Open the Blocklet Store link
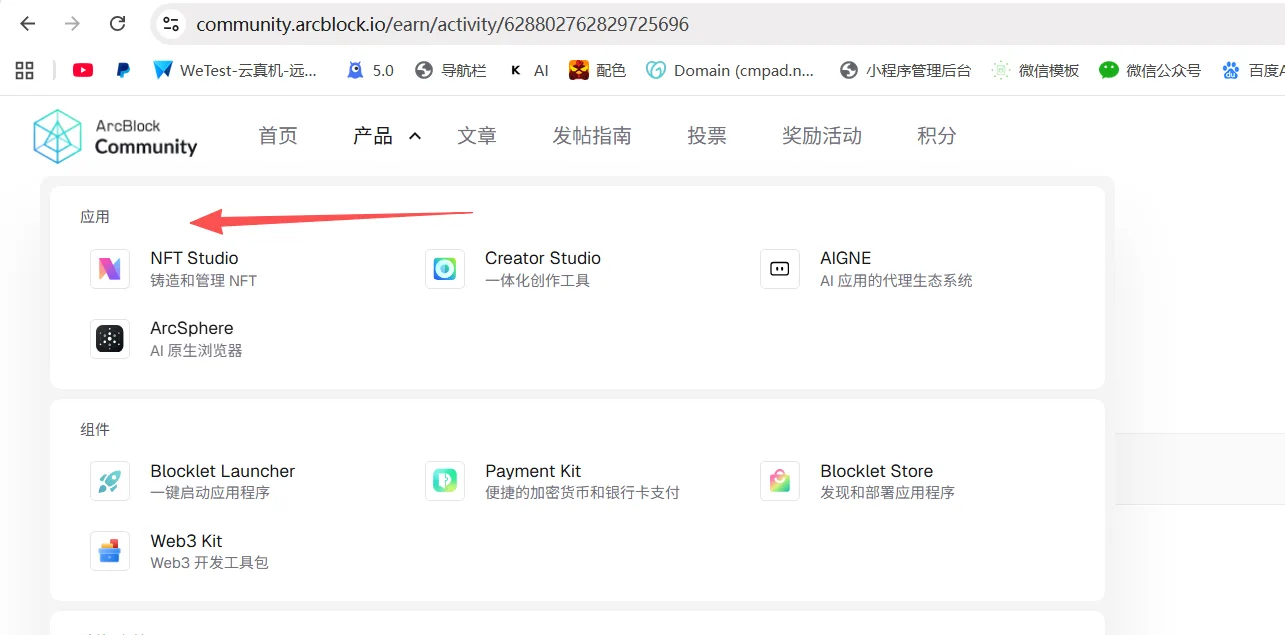Viewport: 1285px width, 635px height. click(877, 471)
